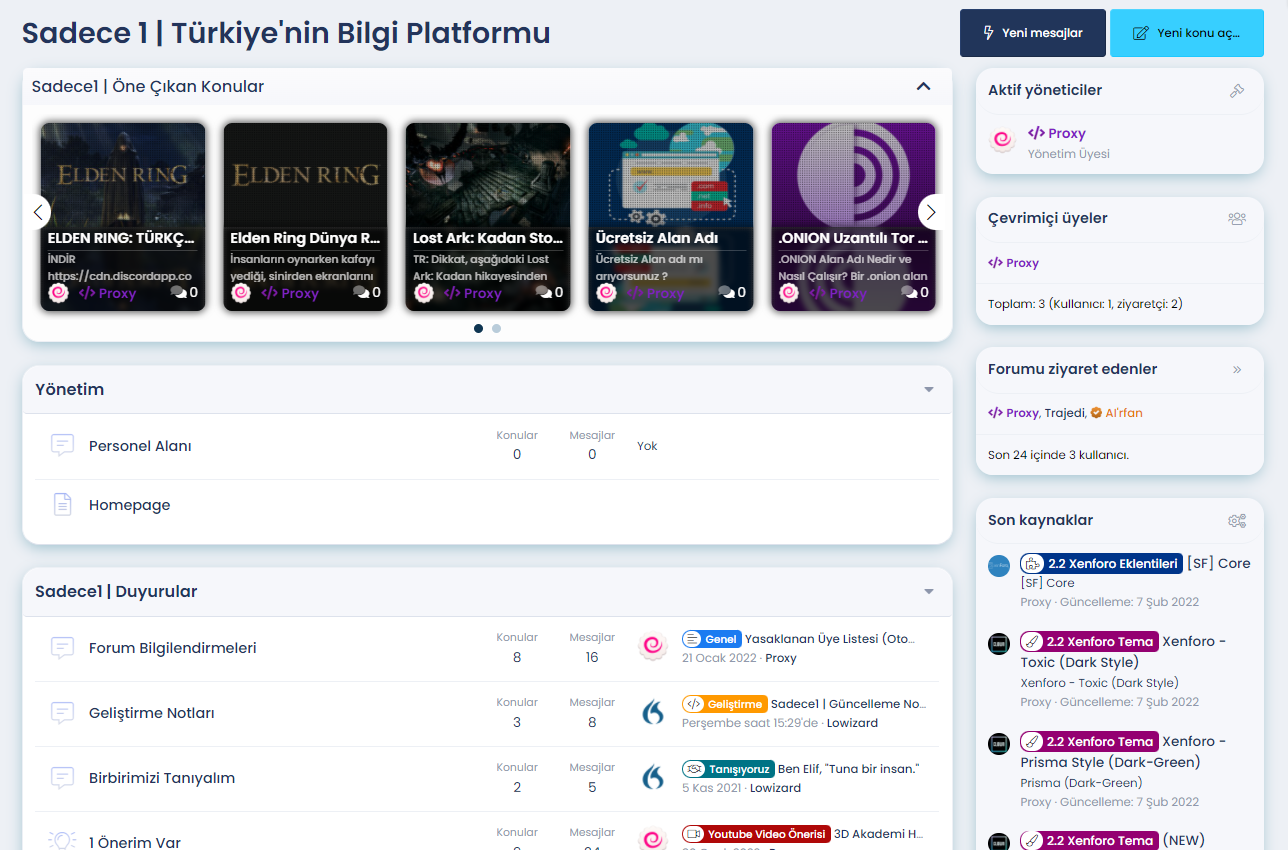
Task: Open the 1 Önerim Var forum
Action: click(x=135, y=842)
